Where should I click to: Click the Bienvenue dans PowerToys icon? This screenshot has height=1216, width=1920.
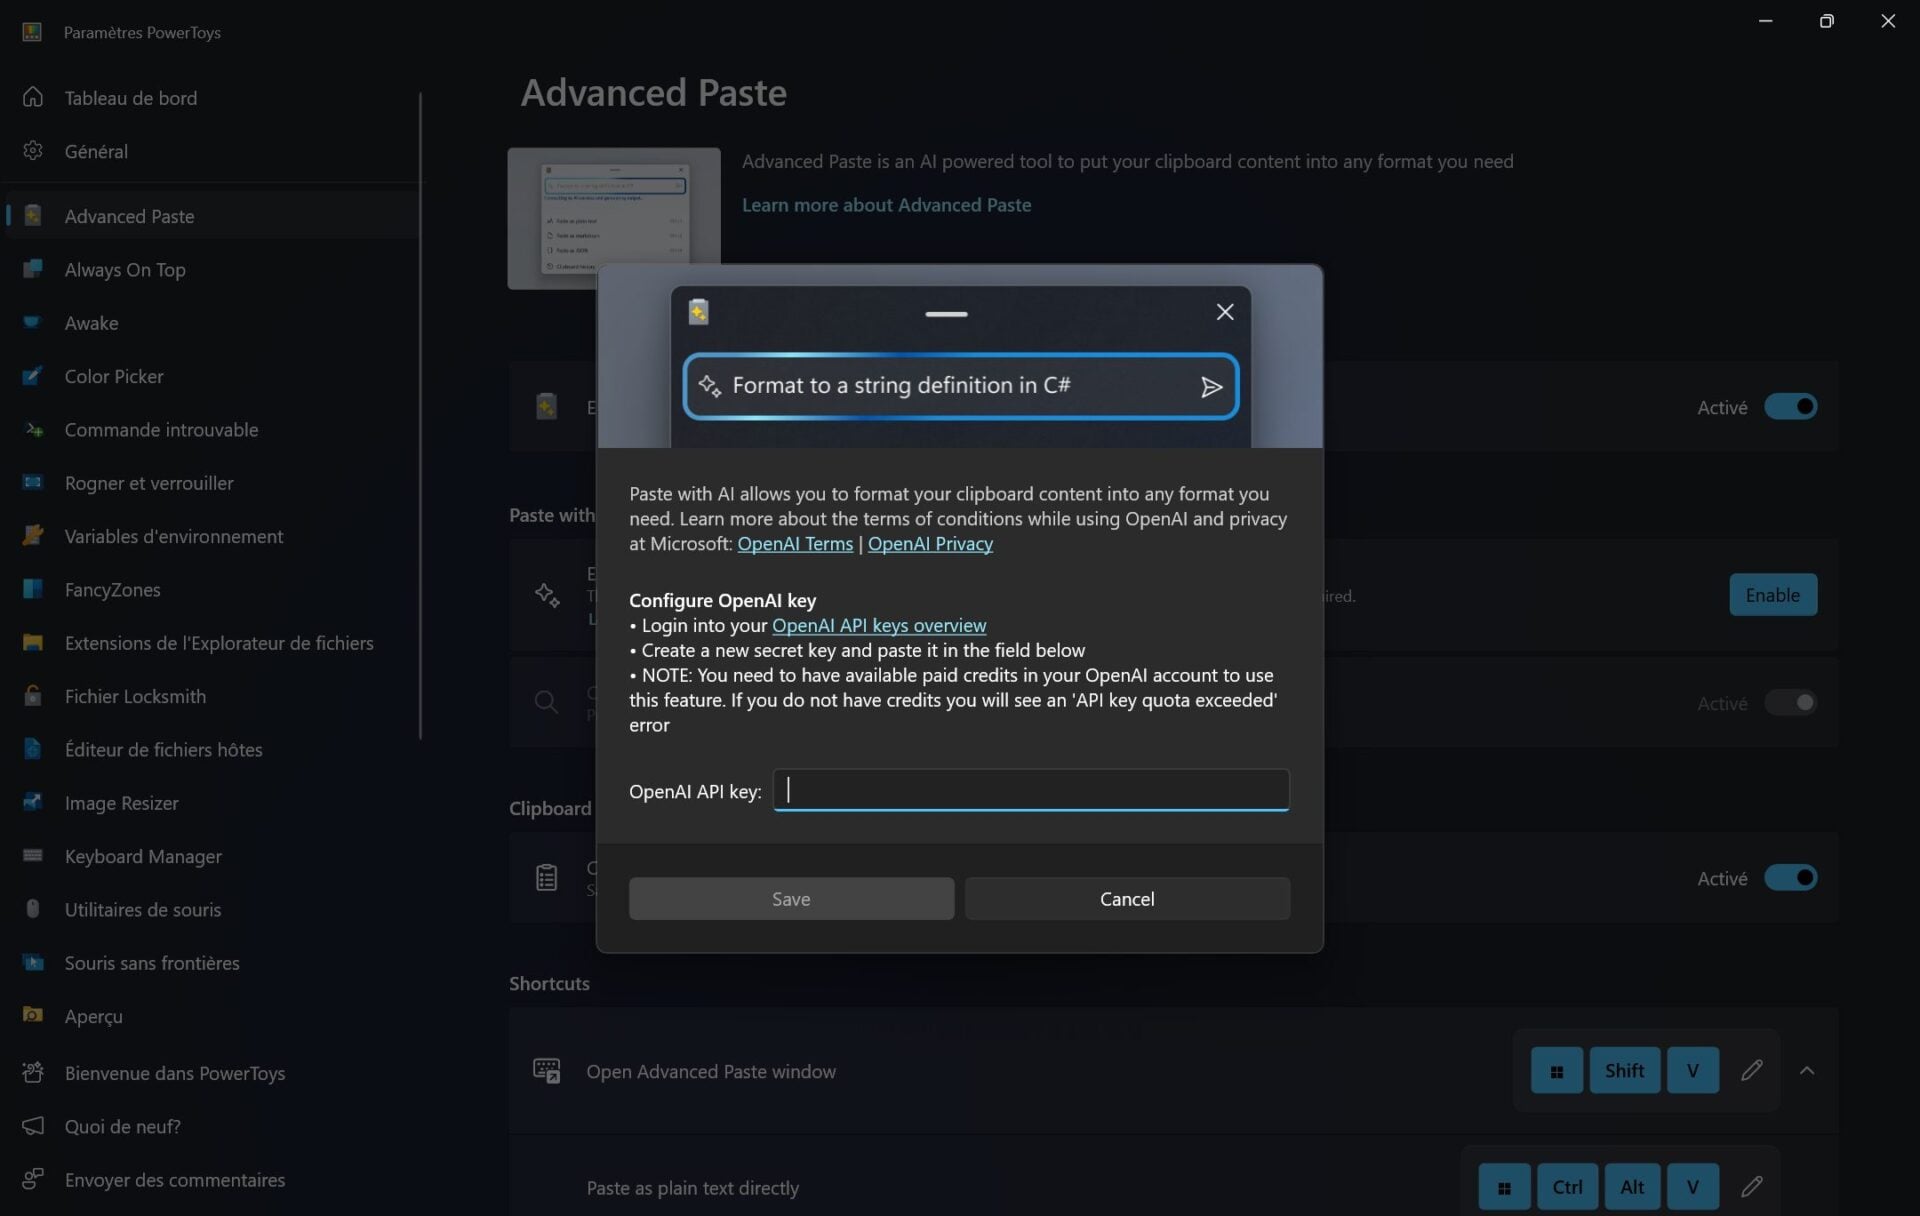[x=33, y=1073]
